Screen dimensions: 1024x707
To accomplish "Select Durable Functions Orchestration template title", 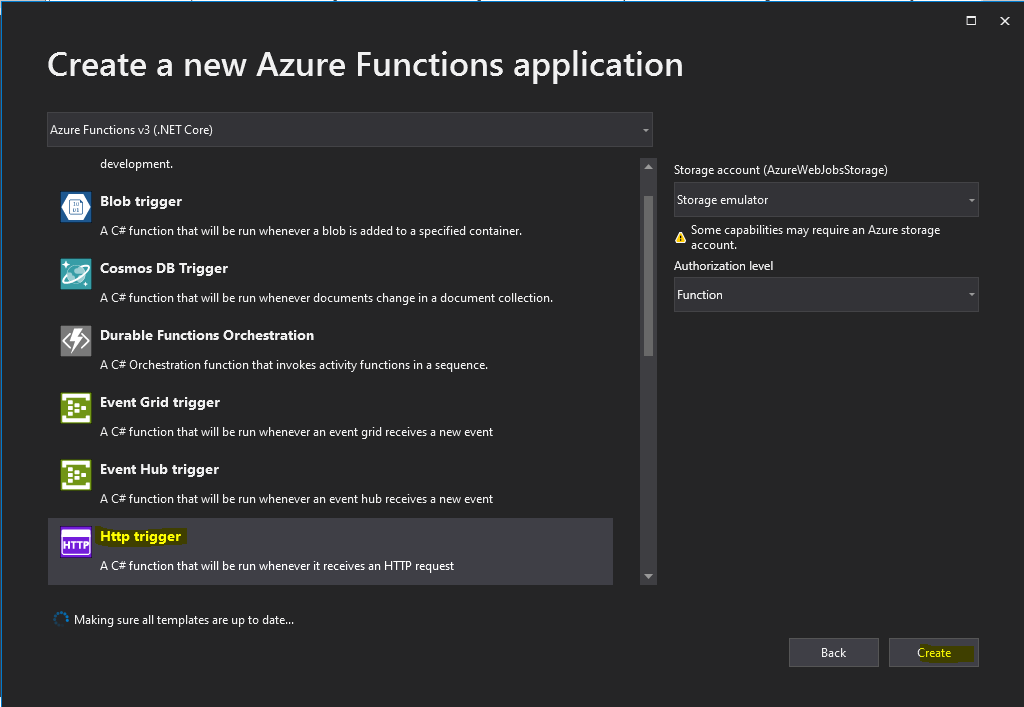I will [207, 335].
